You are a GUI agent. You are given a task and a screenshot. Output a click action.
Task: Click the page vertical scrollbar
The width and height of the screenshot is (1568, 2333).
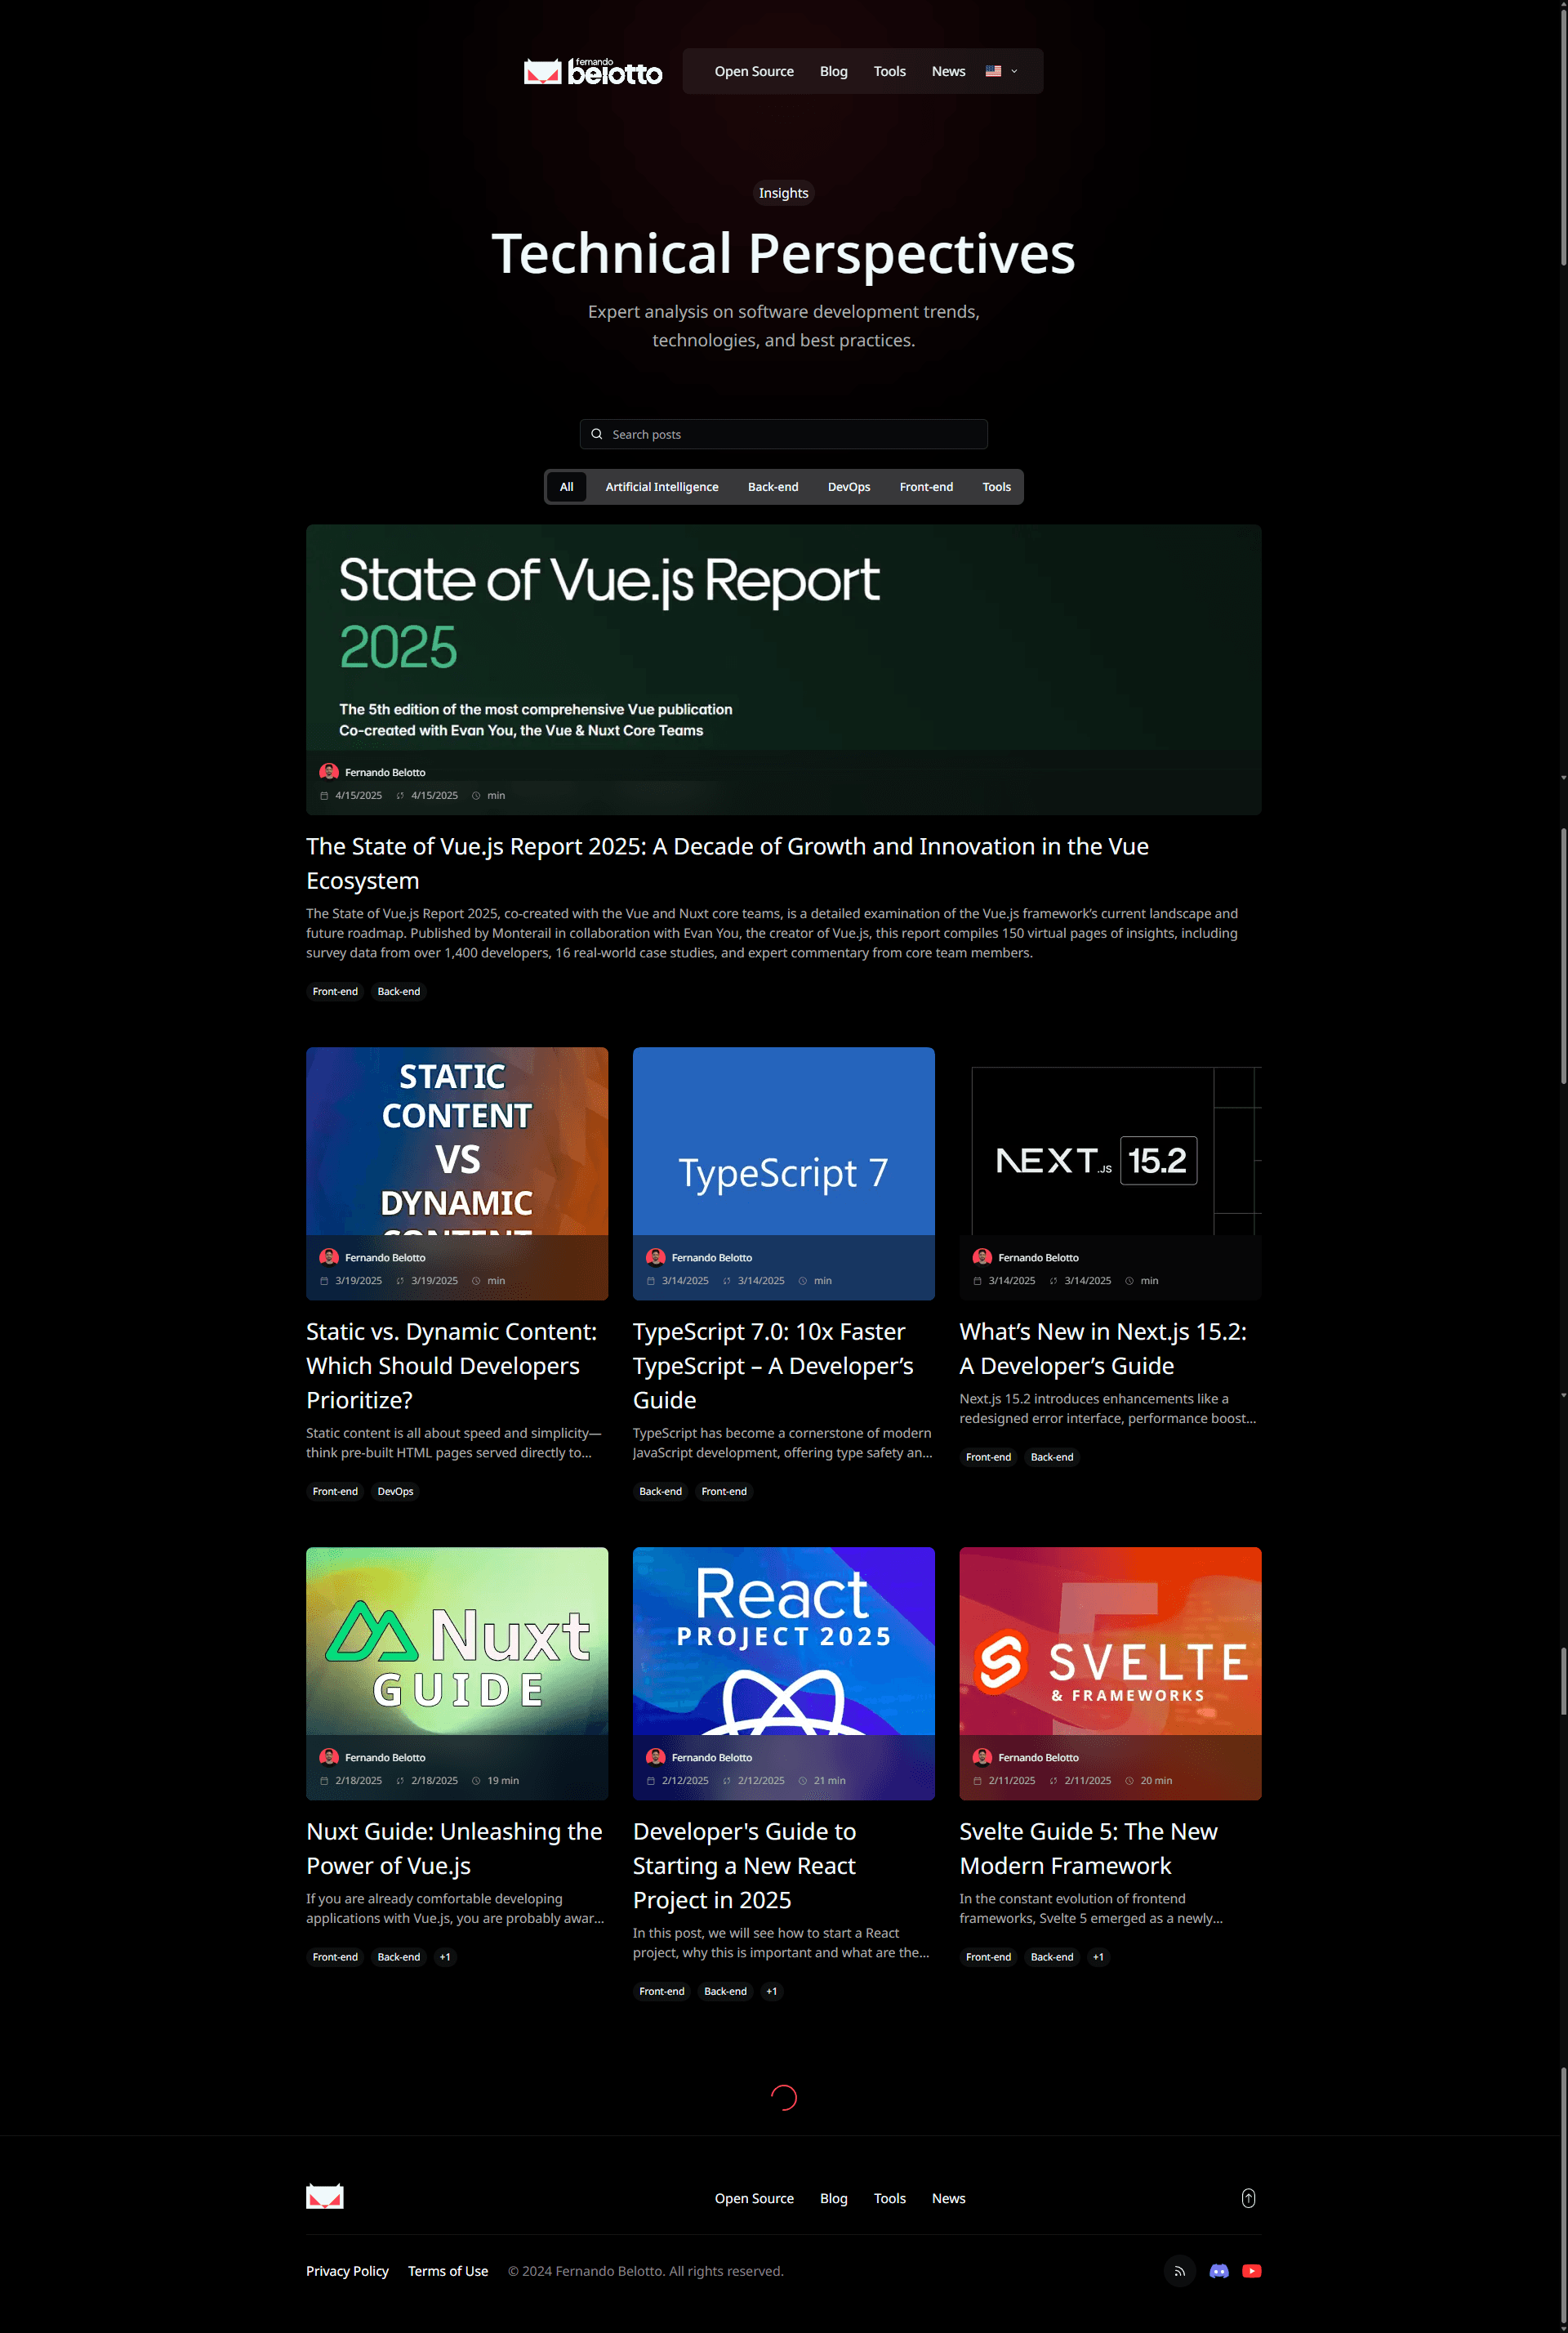pos(1563,1166)
